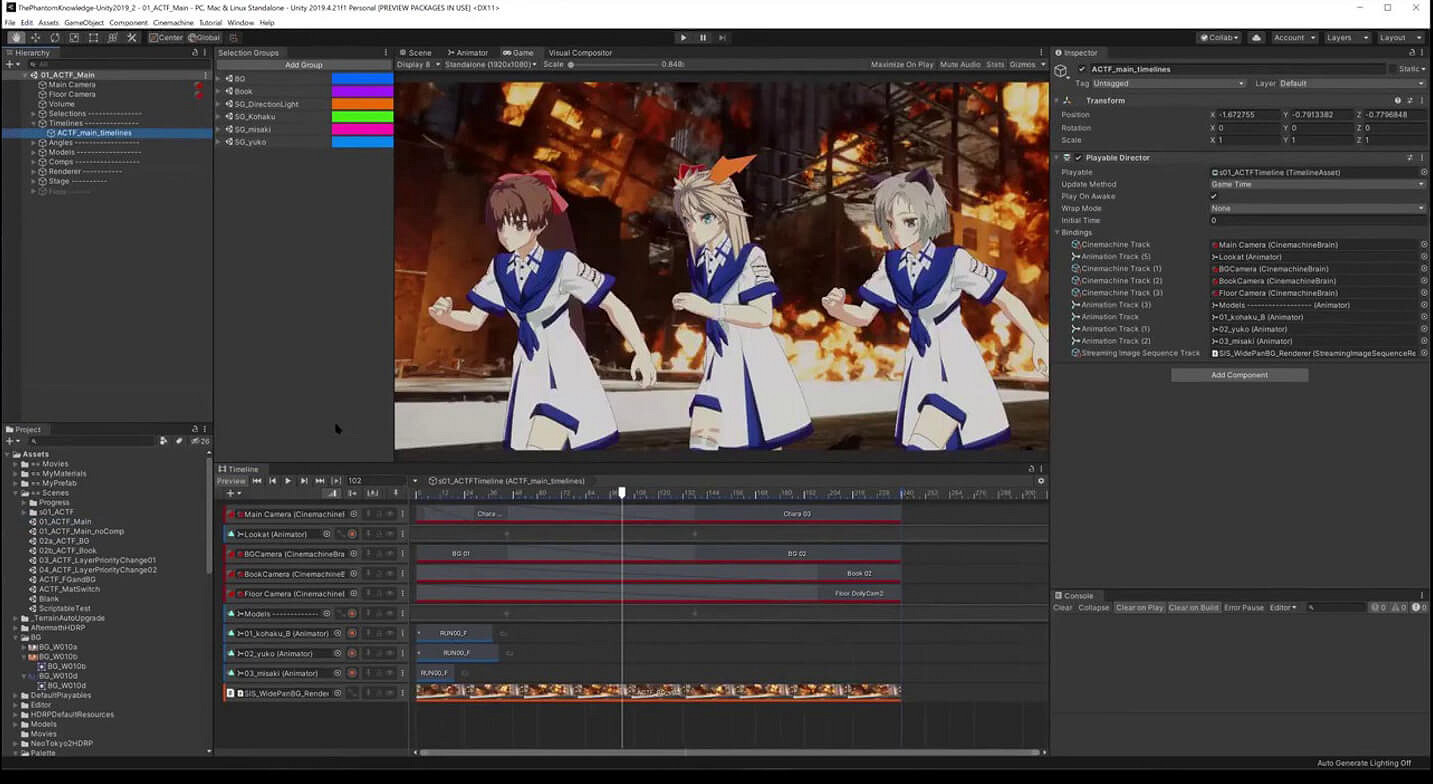Image resolution: width=1433 pixels, height=784 pixels.
Task: Select the Hand tool in toolbar
Action: click(x=16, y=38)
